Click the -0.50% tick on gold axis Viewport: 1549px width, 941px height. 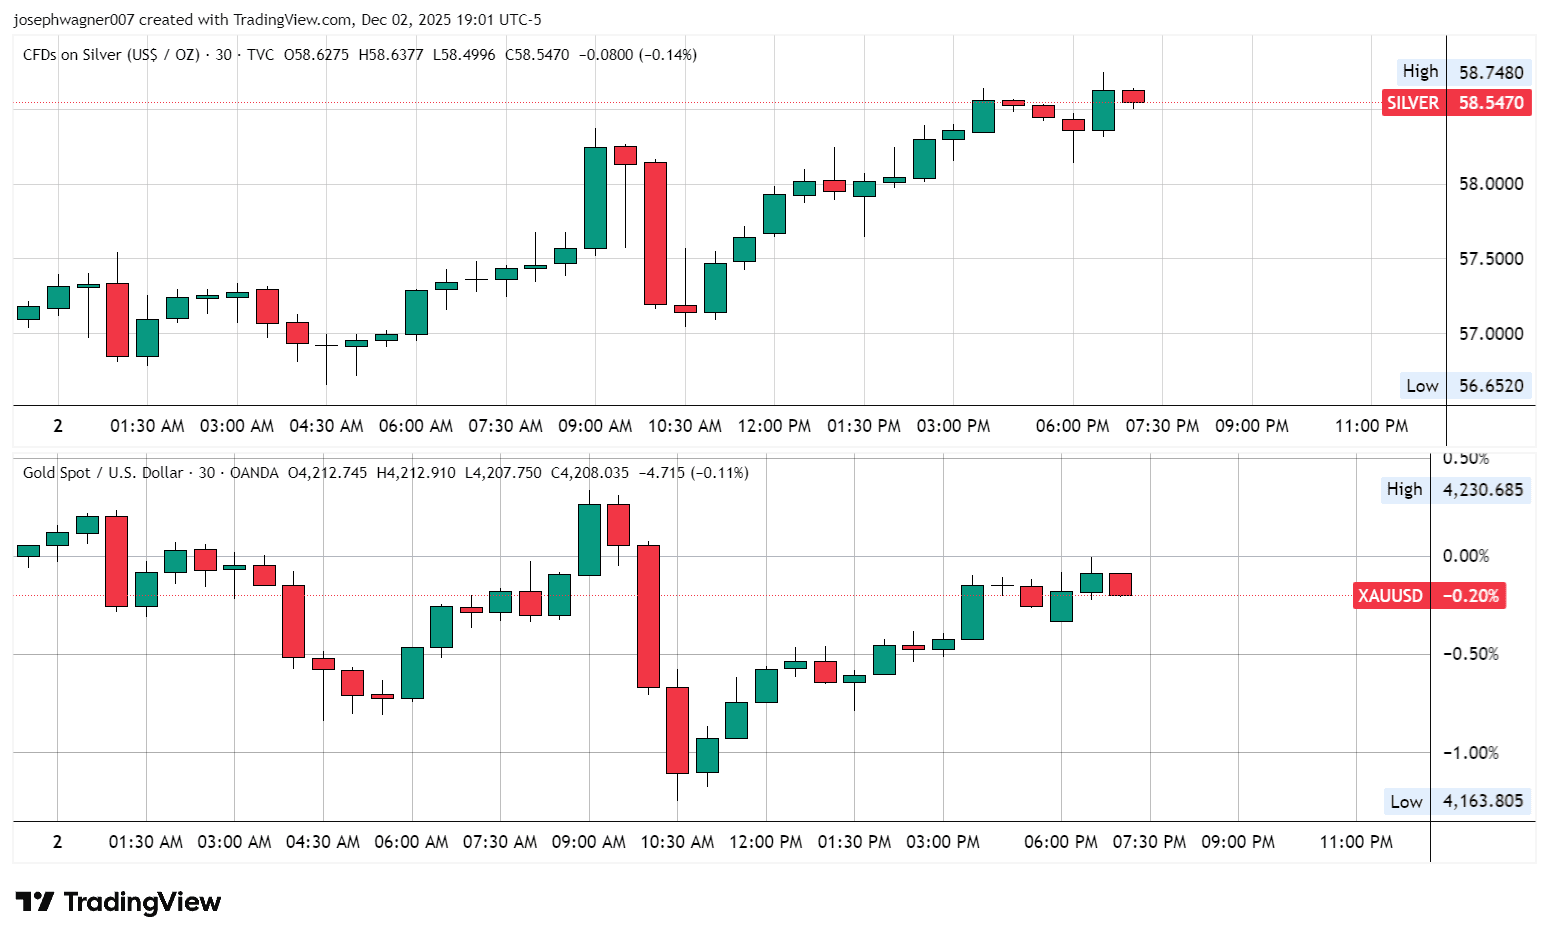click(x=1470, y=654)
